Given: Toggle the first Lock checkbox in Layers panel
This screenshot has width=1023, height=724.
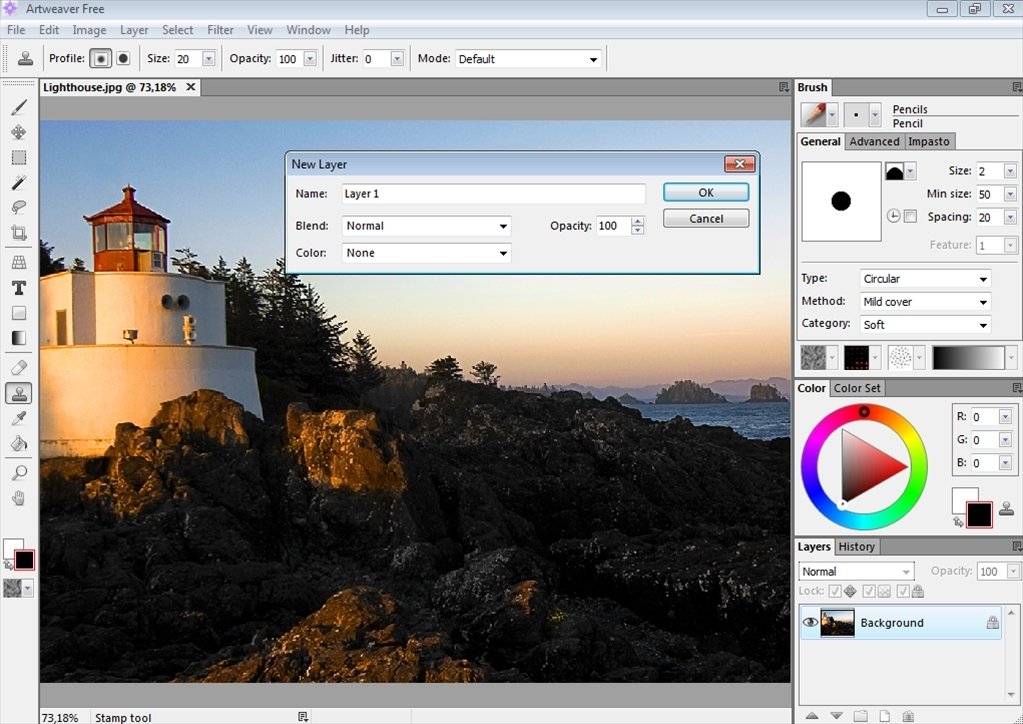Looking at the screenshot, I should coord(835,592).
